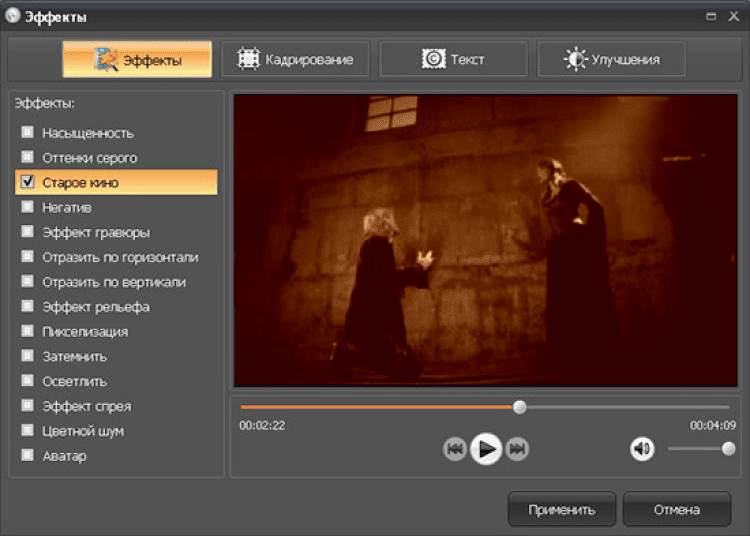This screenshot has height=536, width=750.
Task: Open the Текст tab
Action: pyautogui.click(x=453, y=59)
